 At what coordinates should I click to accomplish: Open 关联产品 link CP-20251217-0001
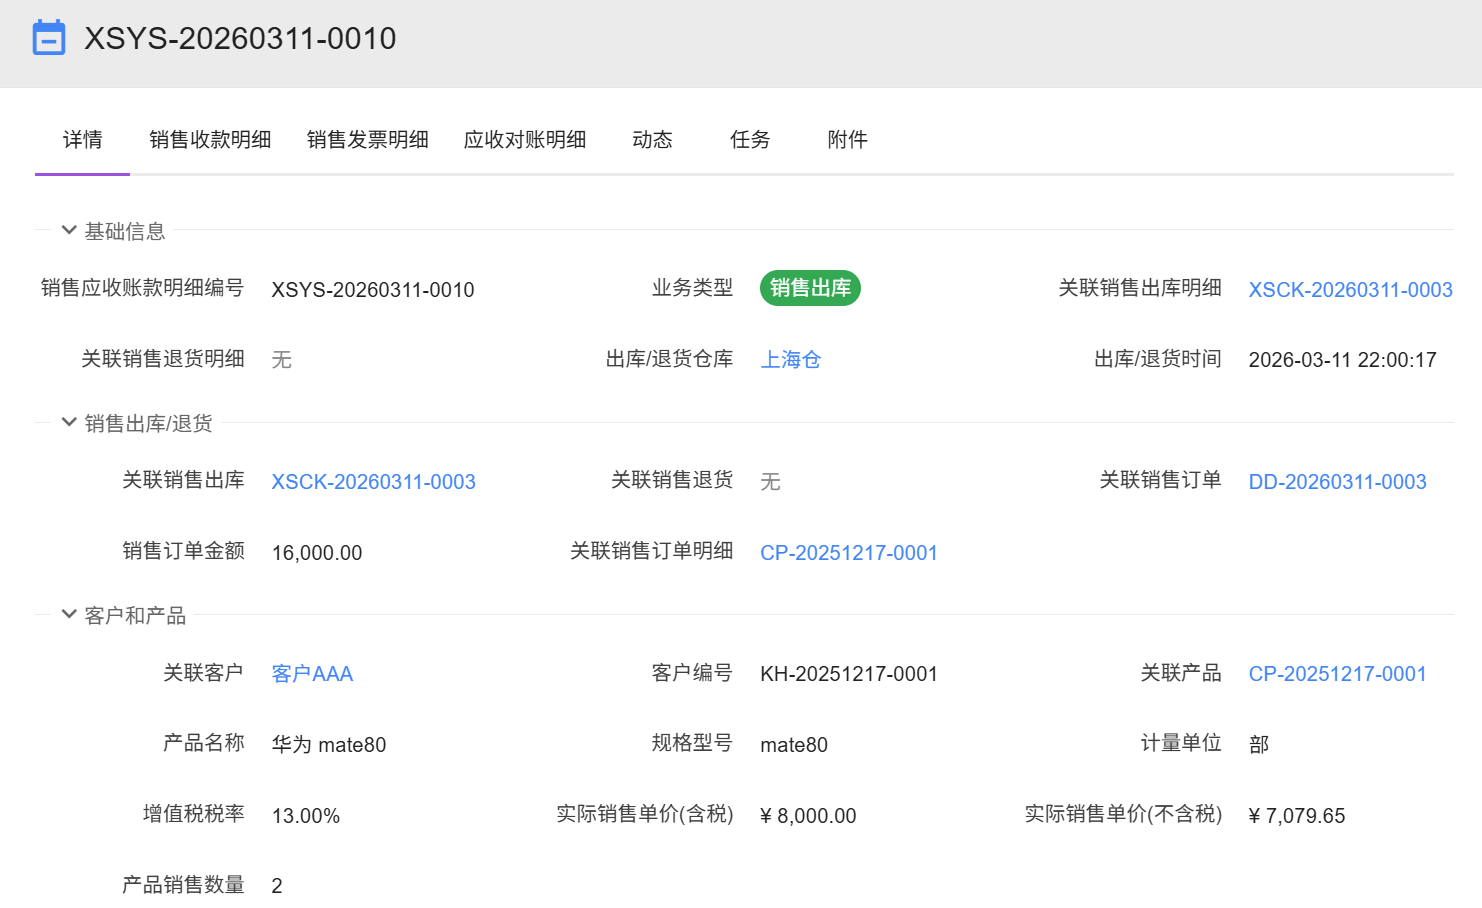point(1337,674)
